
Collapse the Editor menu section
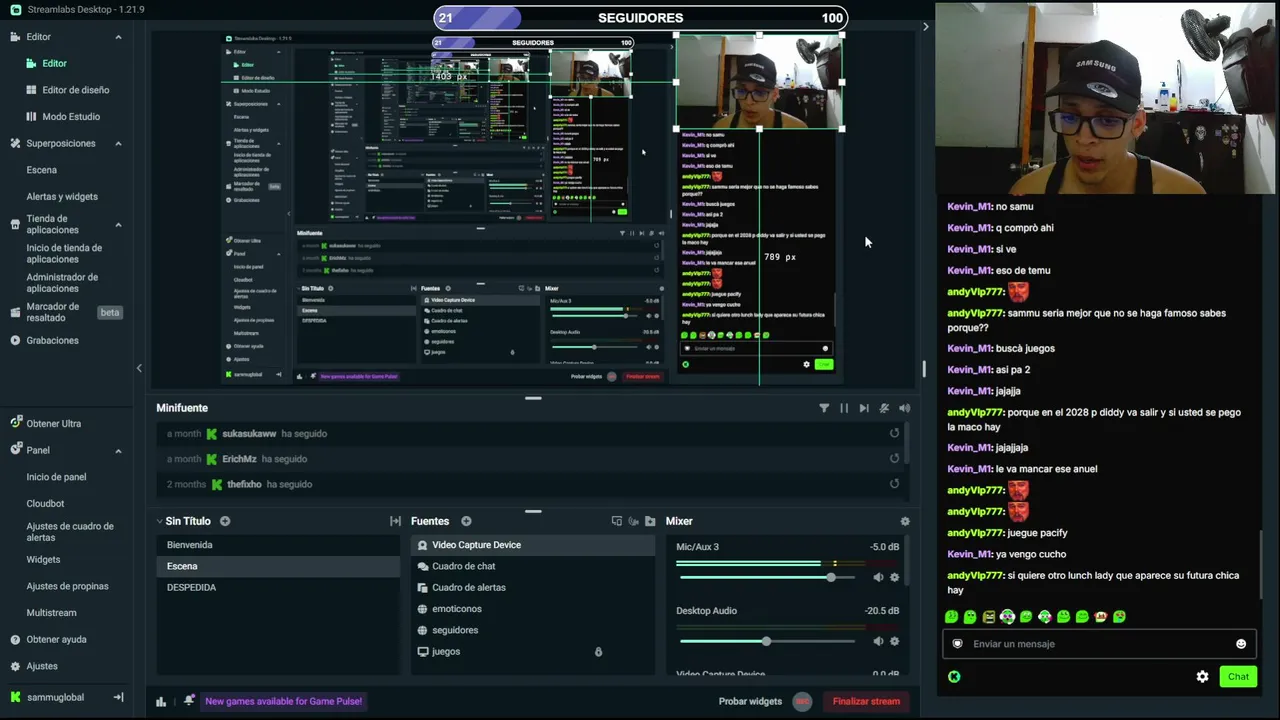click(118, 37)
